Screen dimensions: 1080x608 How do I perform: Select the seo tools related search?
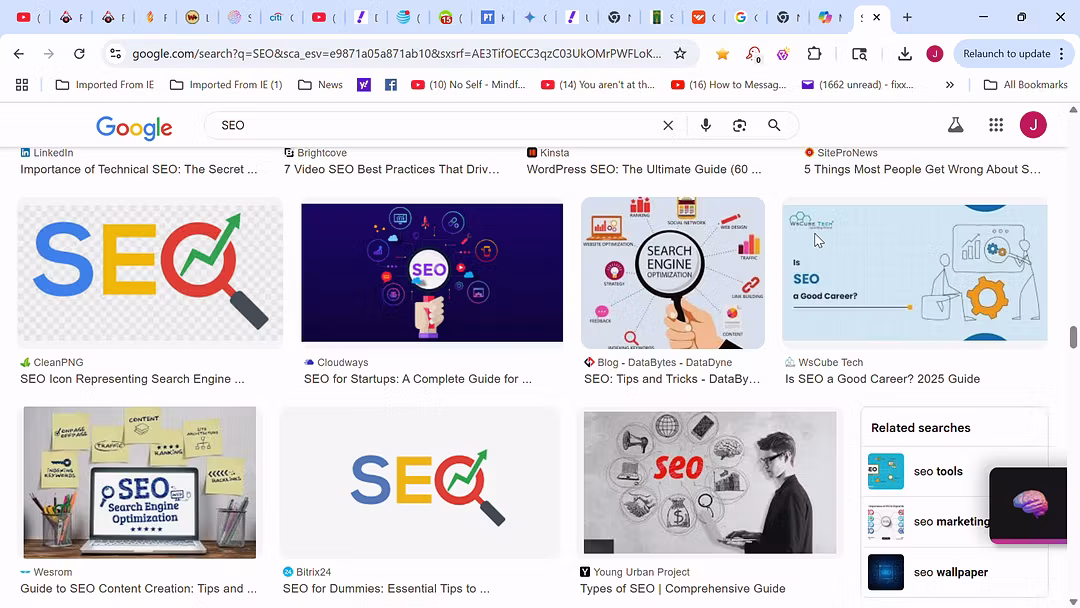pyautogui.click(x=937, y=471)
